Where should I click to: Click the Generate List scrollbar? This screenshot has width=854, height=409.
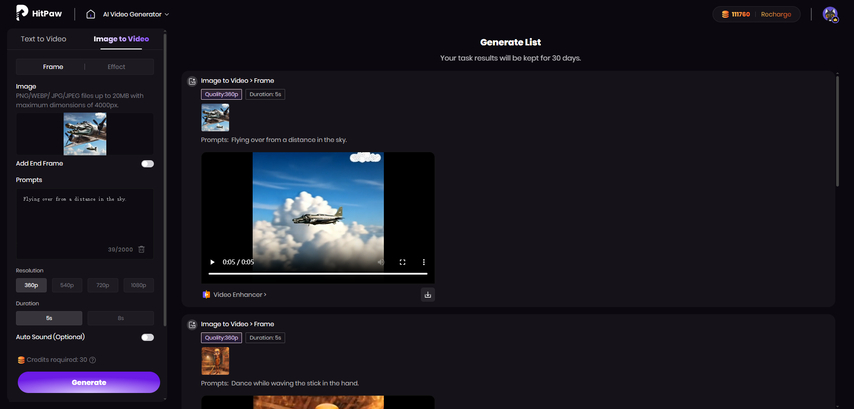tap(838, 131)
